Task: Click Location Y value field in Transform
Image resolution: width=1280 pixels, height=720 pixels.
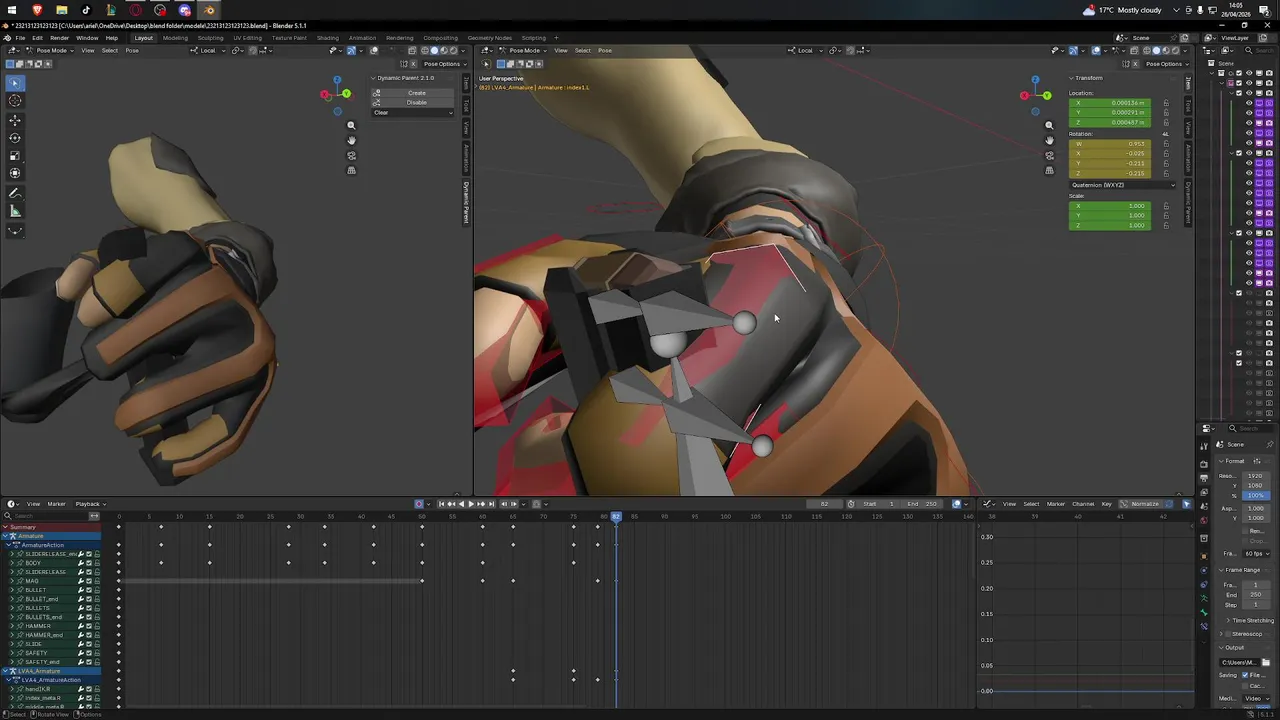Action: point(1110,113)
